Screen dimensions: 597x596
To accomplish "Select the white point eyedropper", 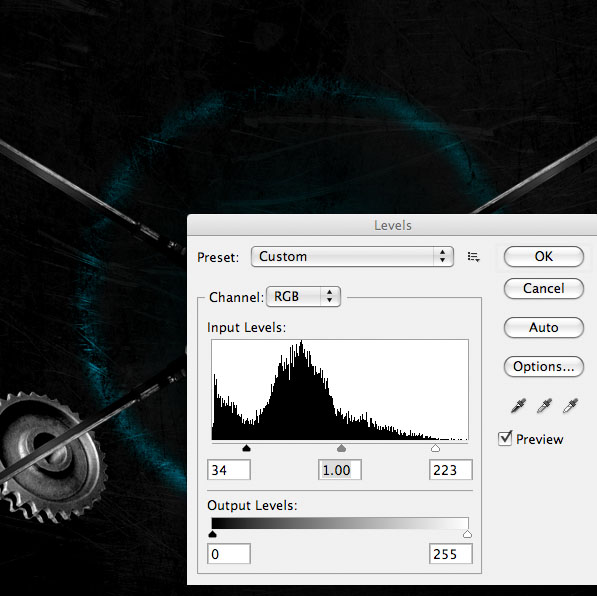I will coord(570,406).
